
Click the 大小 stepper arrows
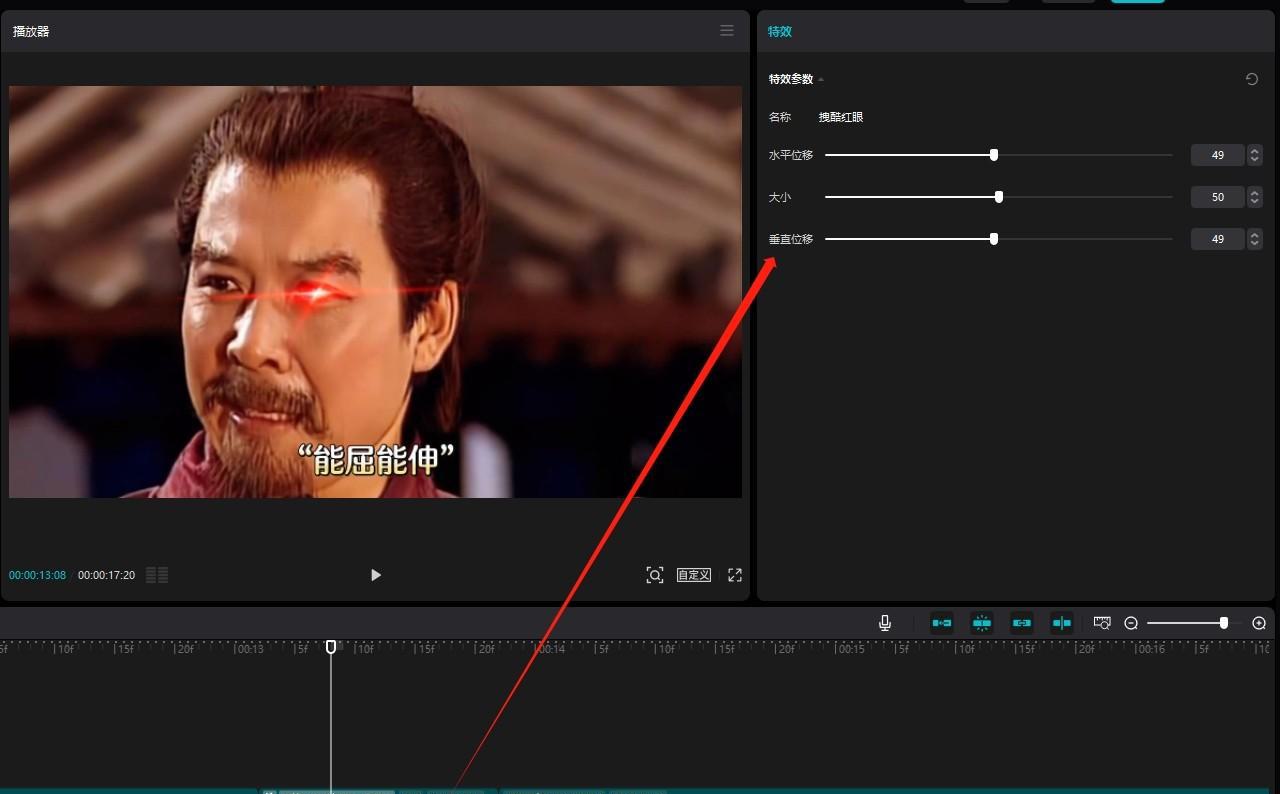point(1255,197)
